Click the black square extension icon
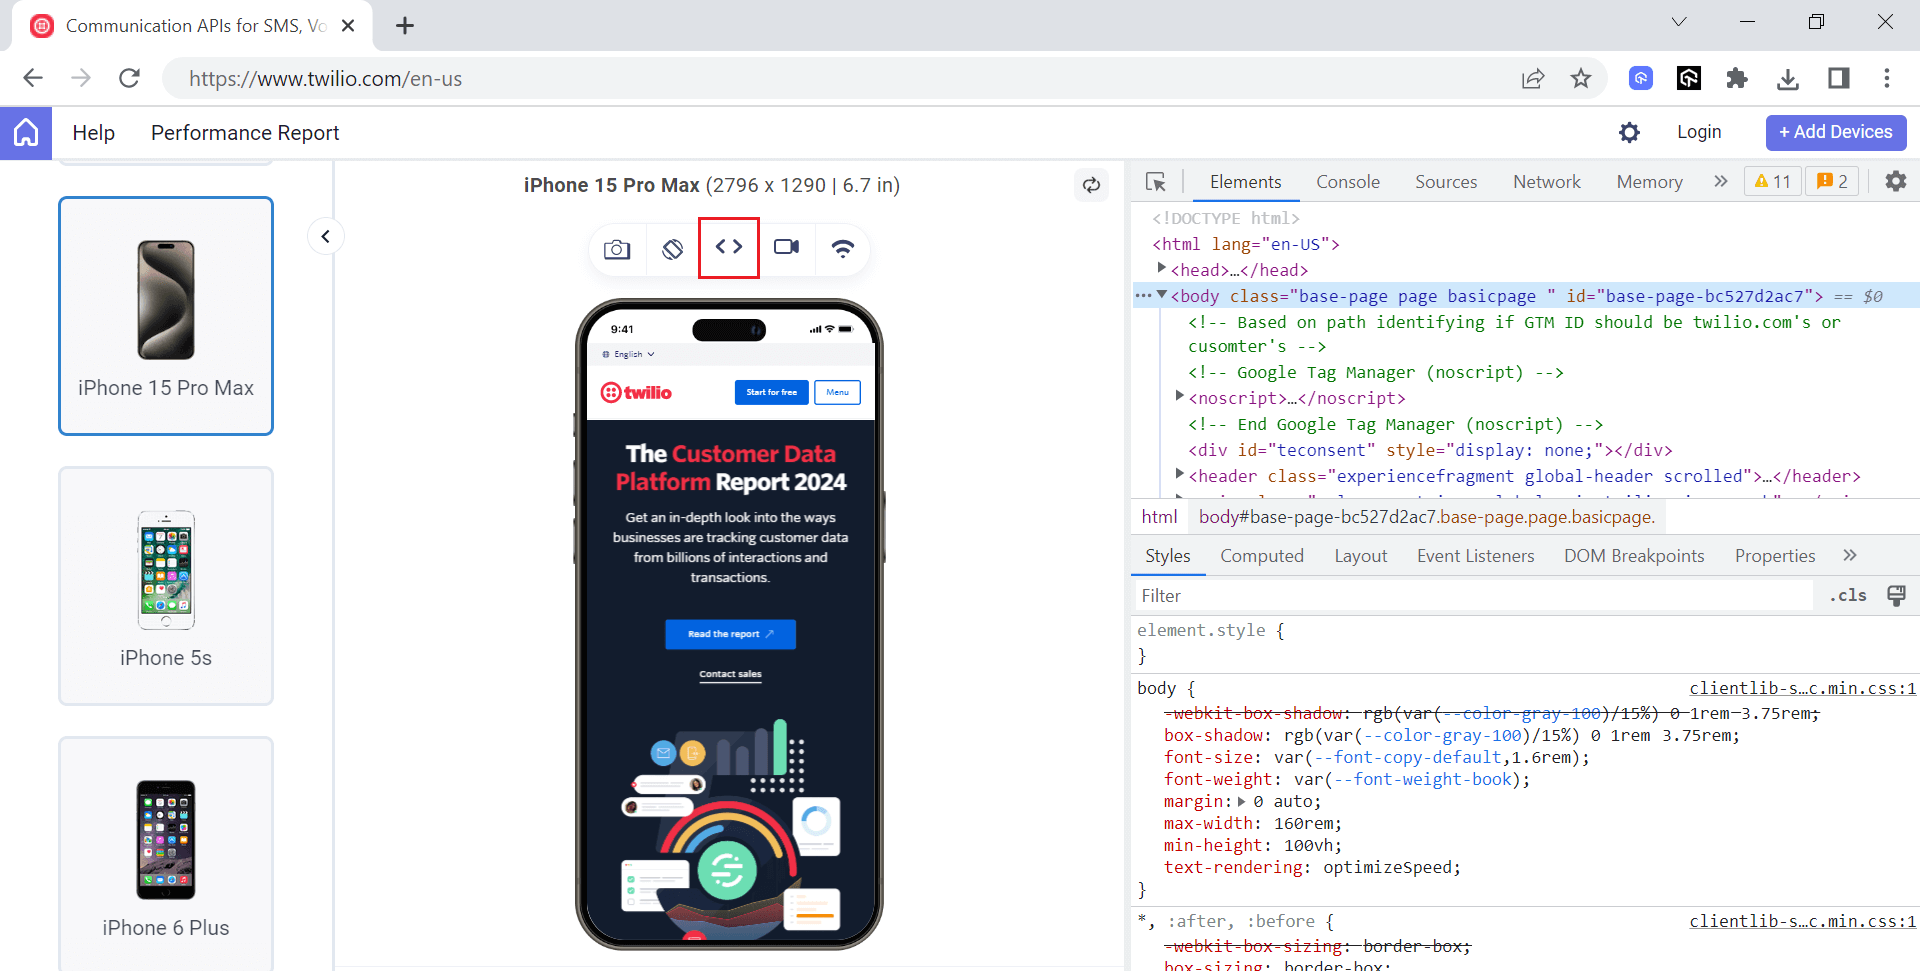The image size is (1920, 971). 1689,78
